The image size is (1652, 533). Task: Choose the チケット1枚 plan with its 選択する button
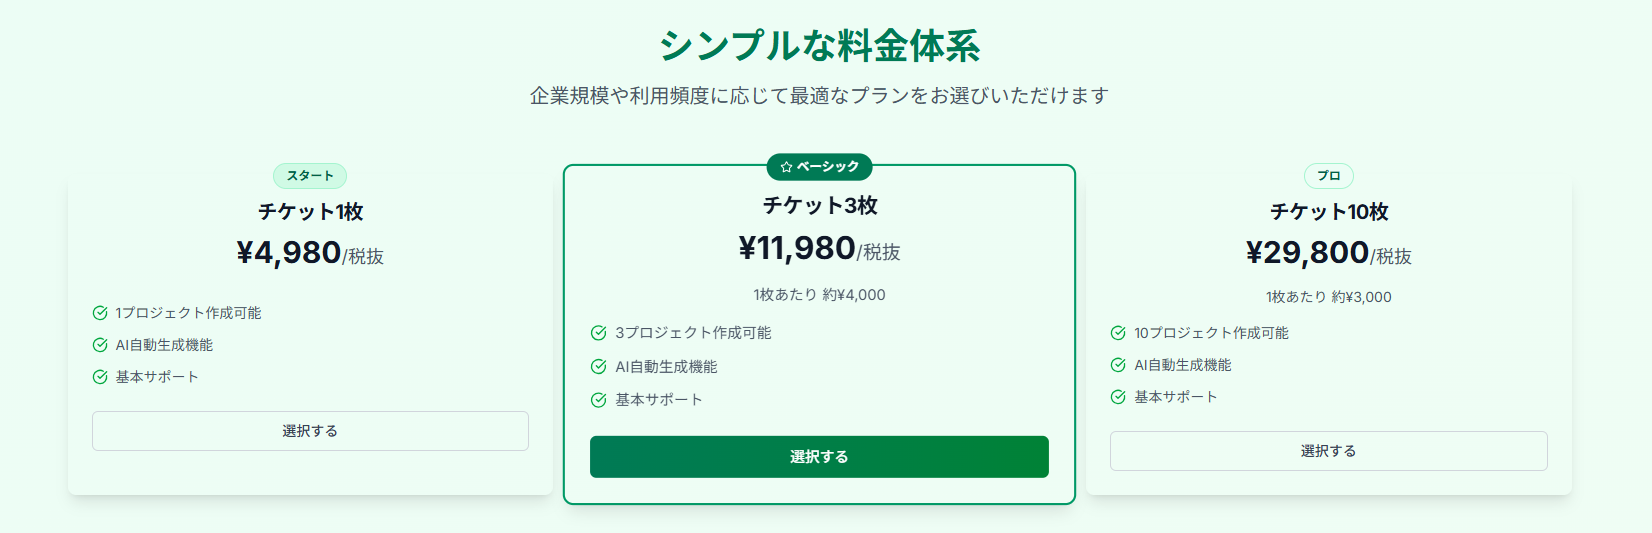pyautogui.click(x=310, y=431)
